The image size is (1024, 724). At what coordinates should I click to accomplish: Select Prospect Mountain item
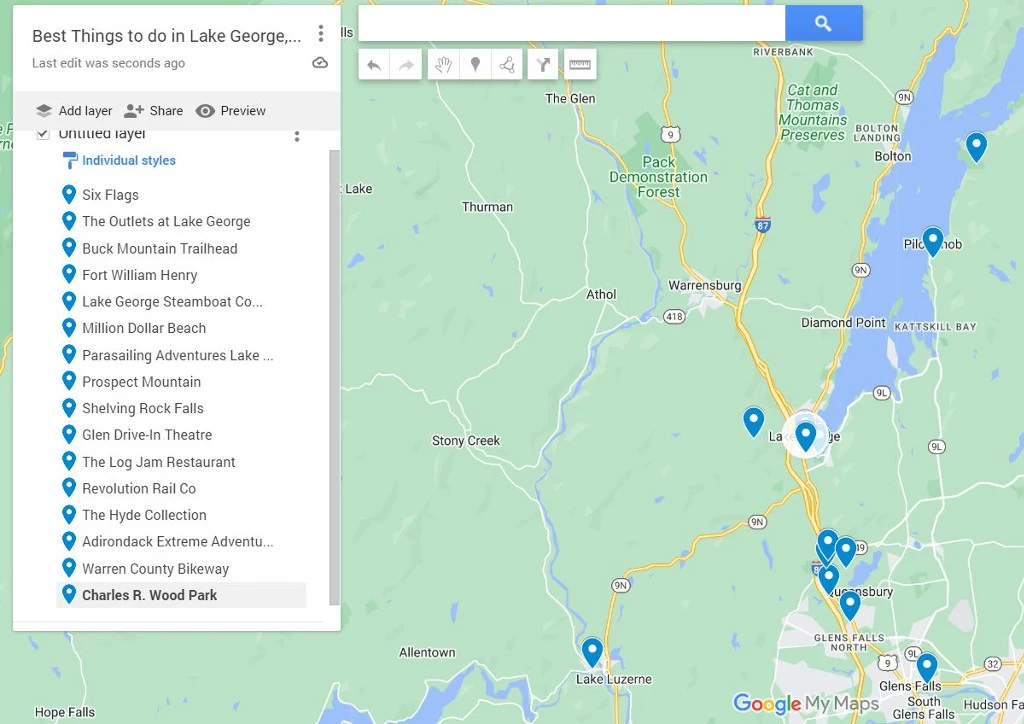(181, 382)
